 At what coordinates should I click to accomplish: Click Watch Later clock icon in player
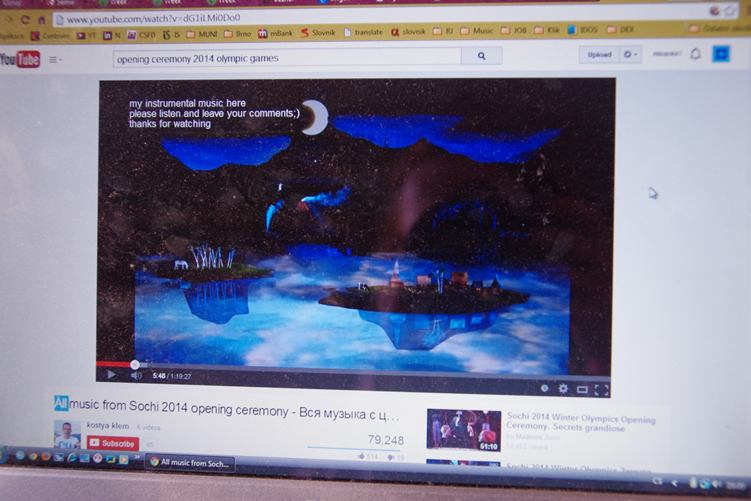pyautogui.click(x=545, y=388)
